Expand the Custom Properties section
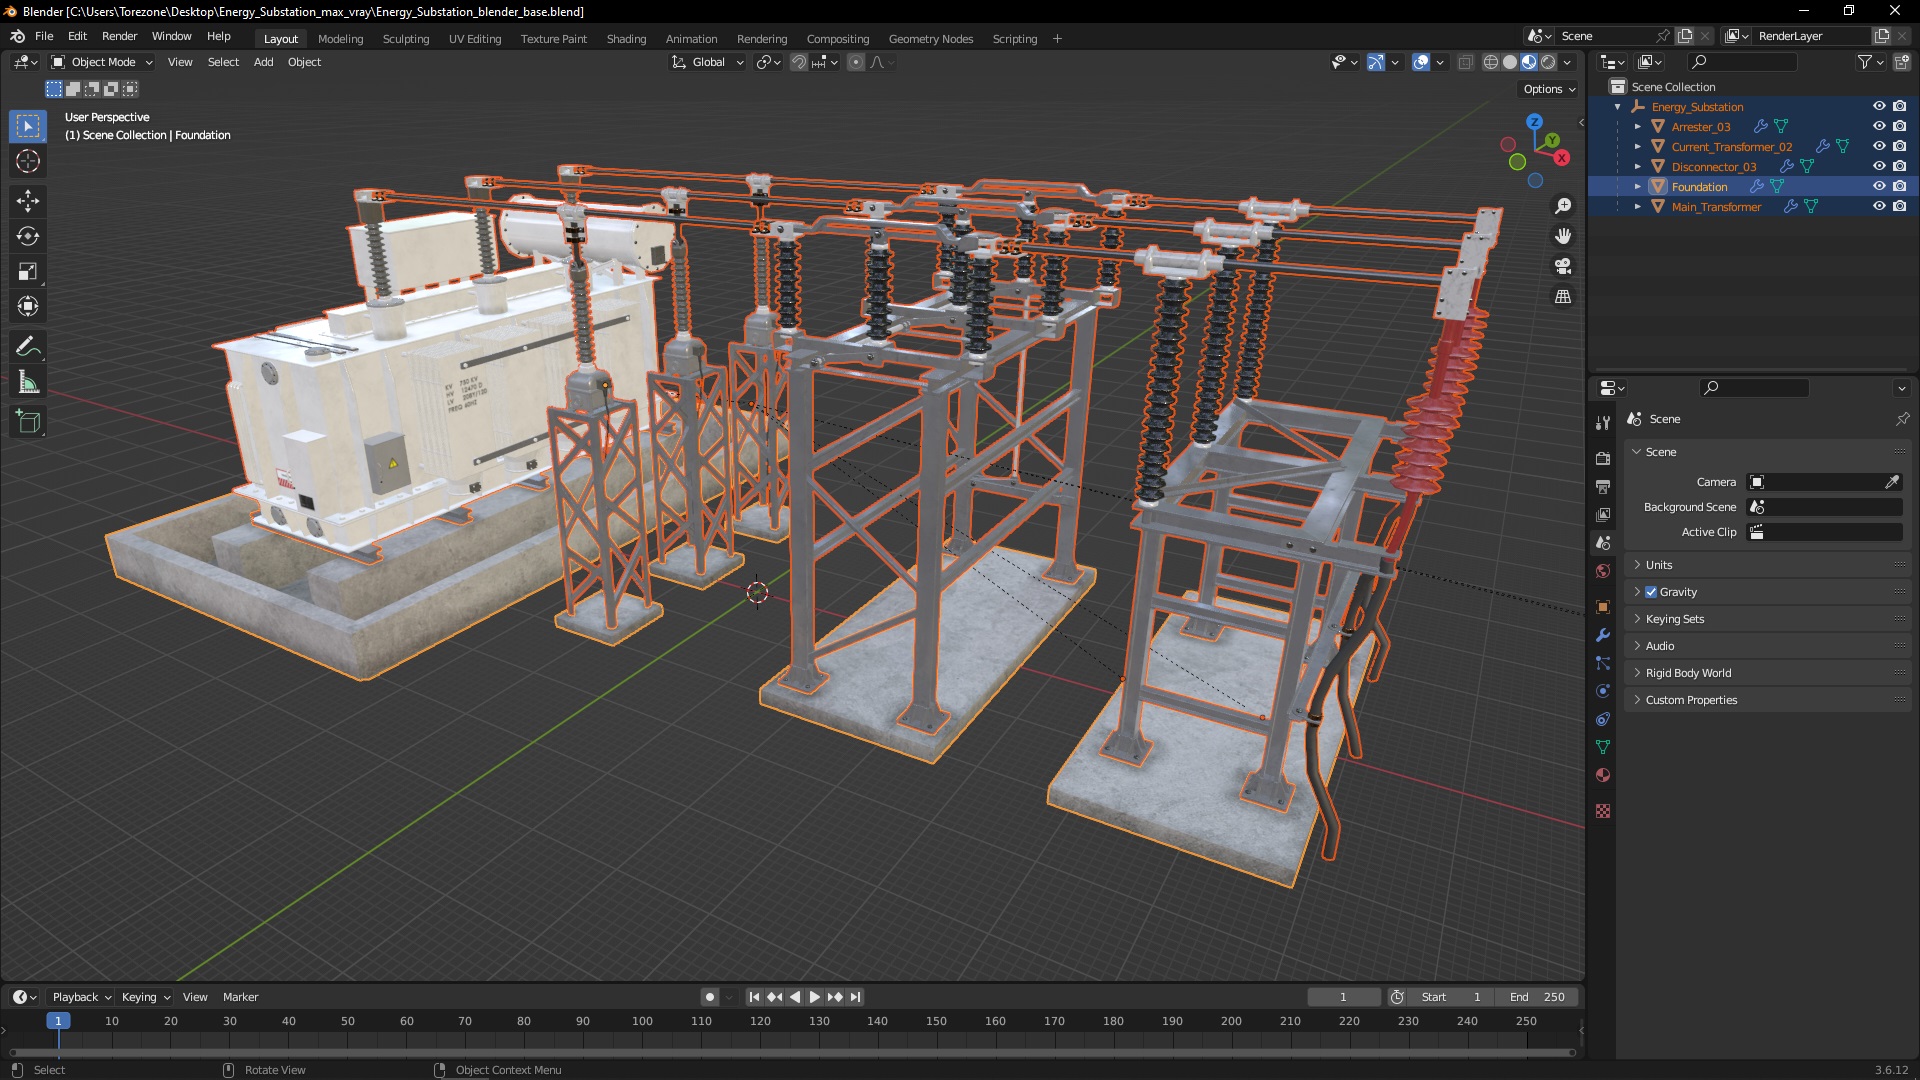The width and height of the screenshot is (1920, 1080). (1692, 699)
